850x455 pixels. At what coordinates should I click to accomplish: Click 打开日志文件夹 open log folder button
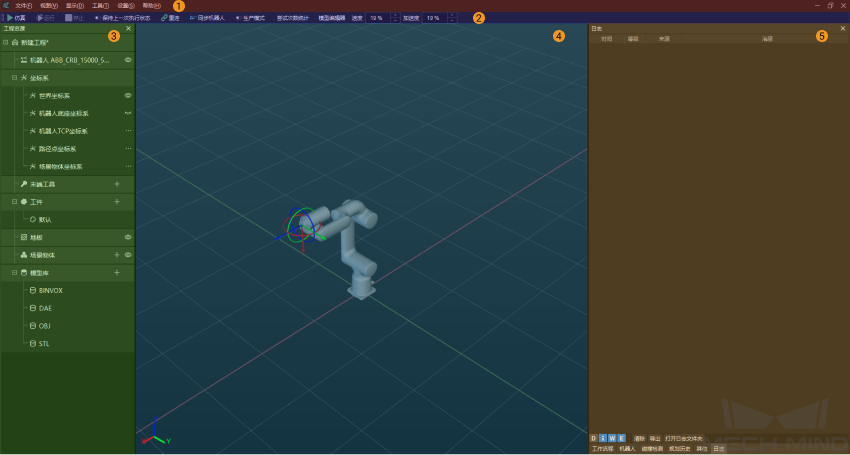coord(684,438)
